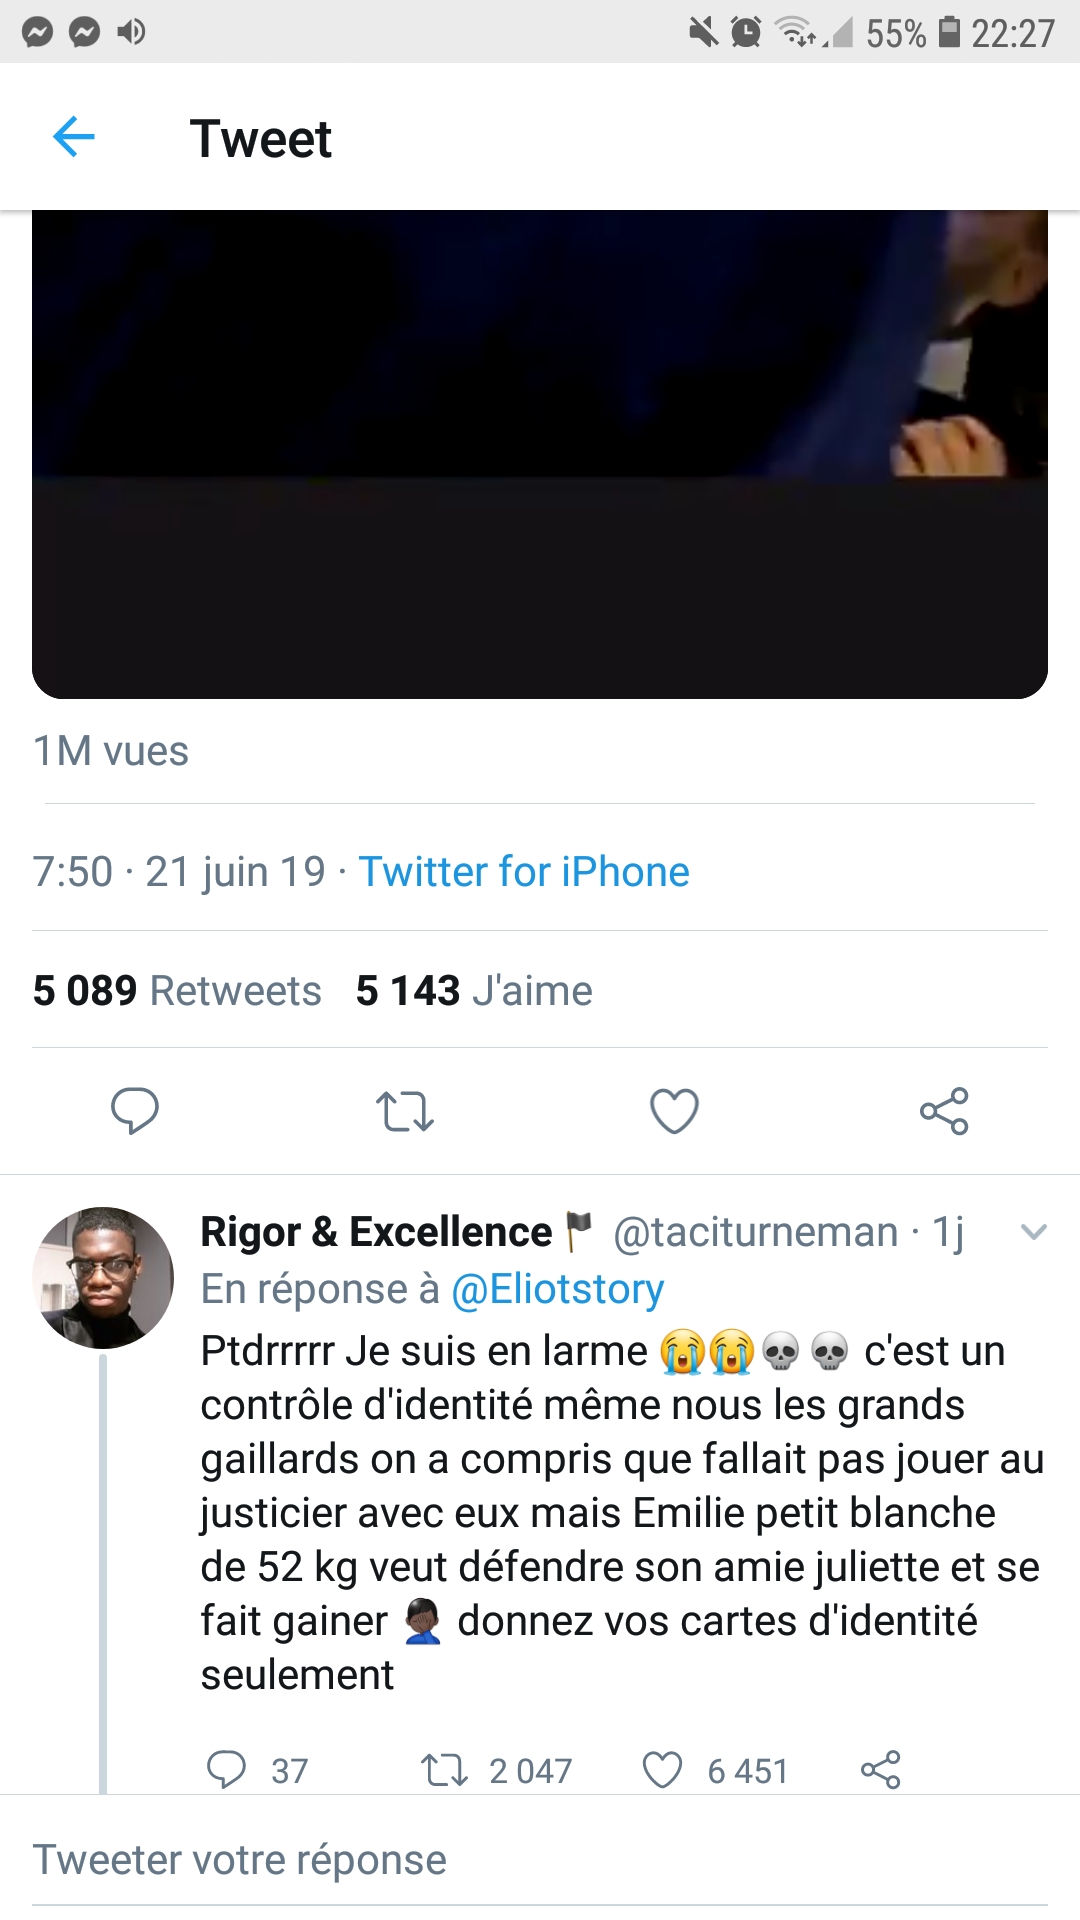Like the main tweet with the heart icon

coord(674,1111)
